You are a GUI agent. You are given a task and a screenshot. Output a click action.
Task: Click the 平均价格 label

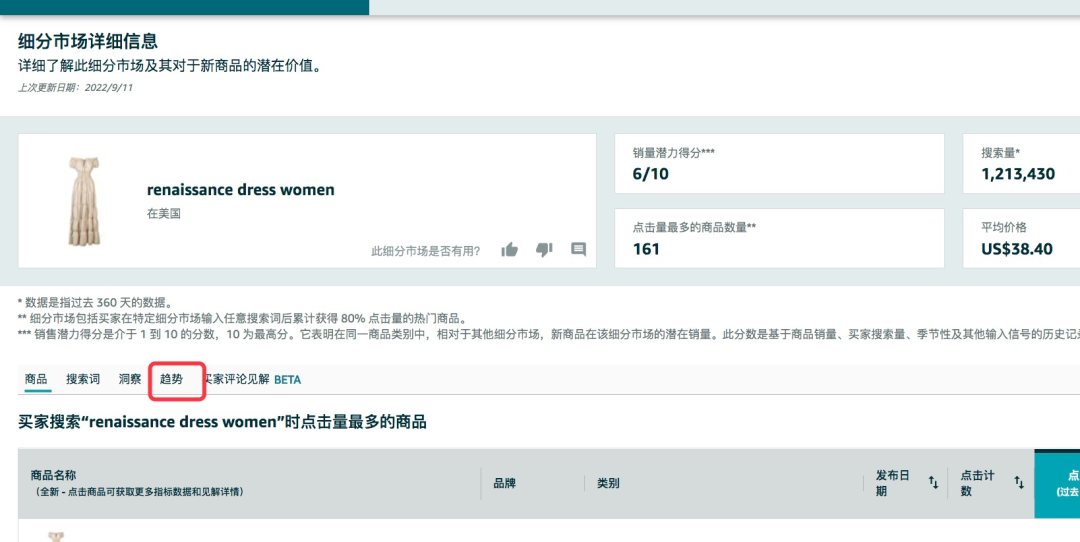(1004, 227)
